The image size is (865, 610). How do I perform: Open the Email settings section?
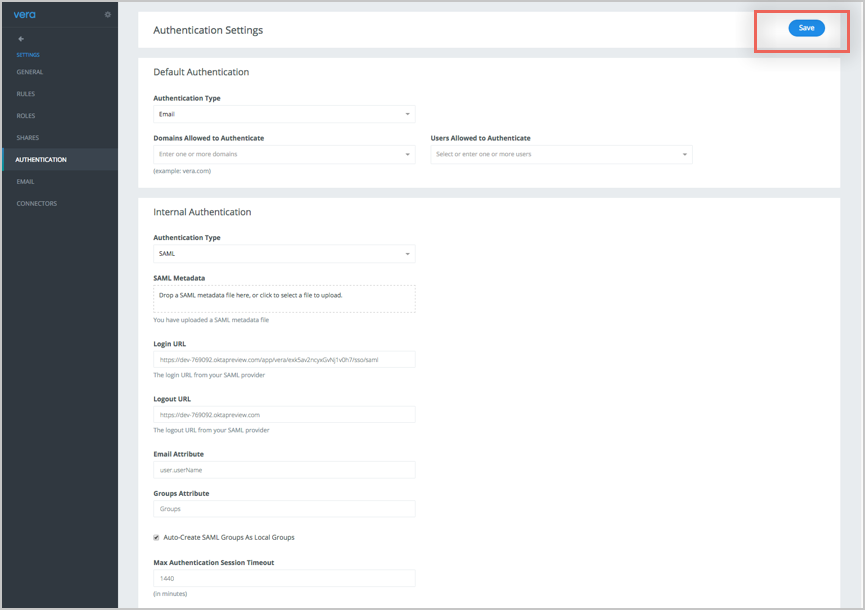coord(25,182)
